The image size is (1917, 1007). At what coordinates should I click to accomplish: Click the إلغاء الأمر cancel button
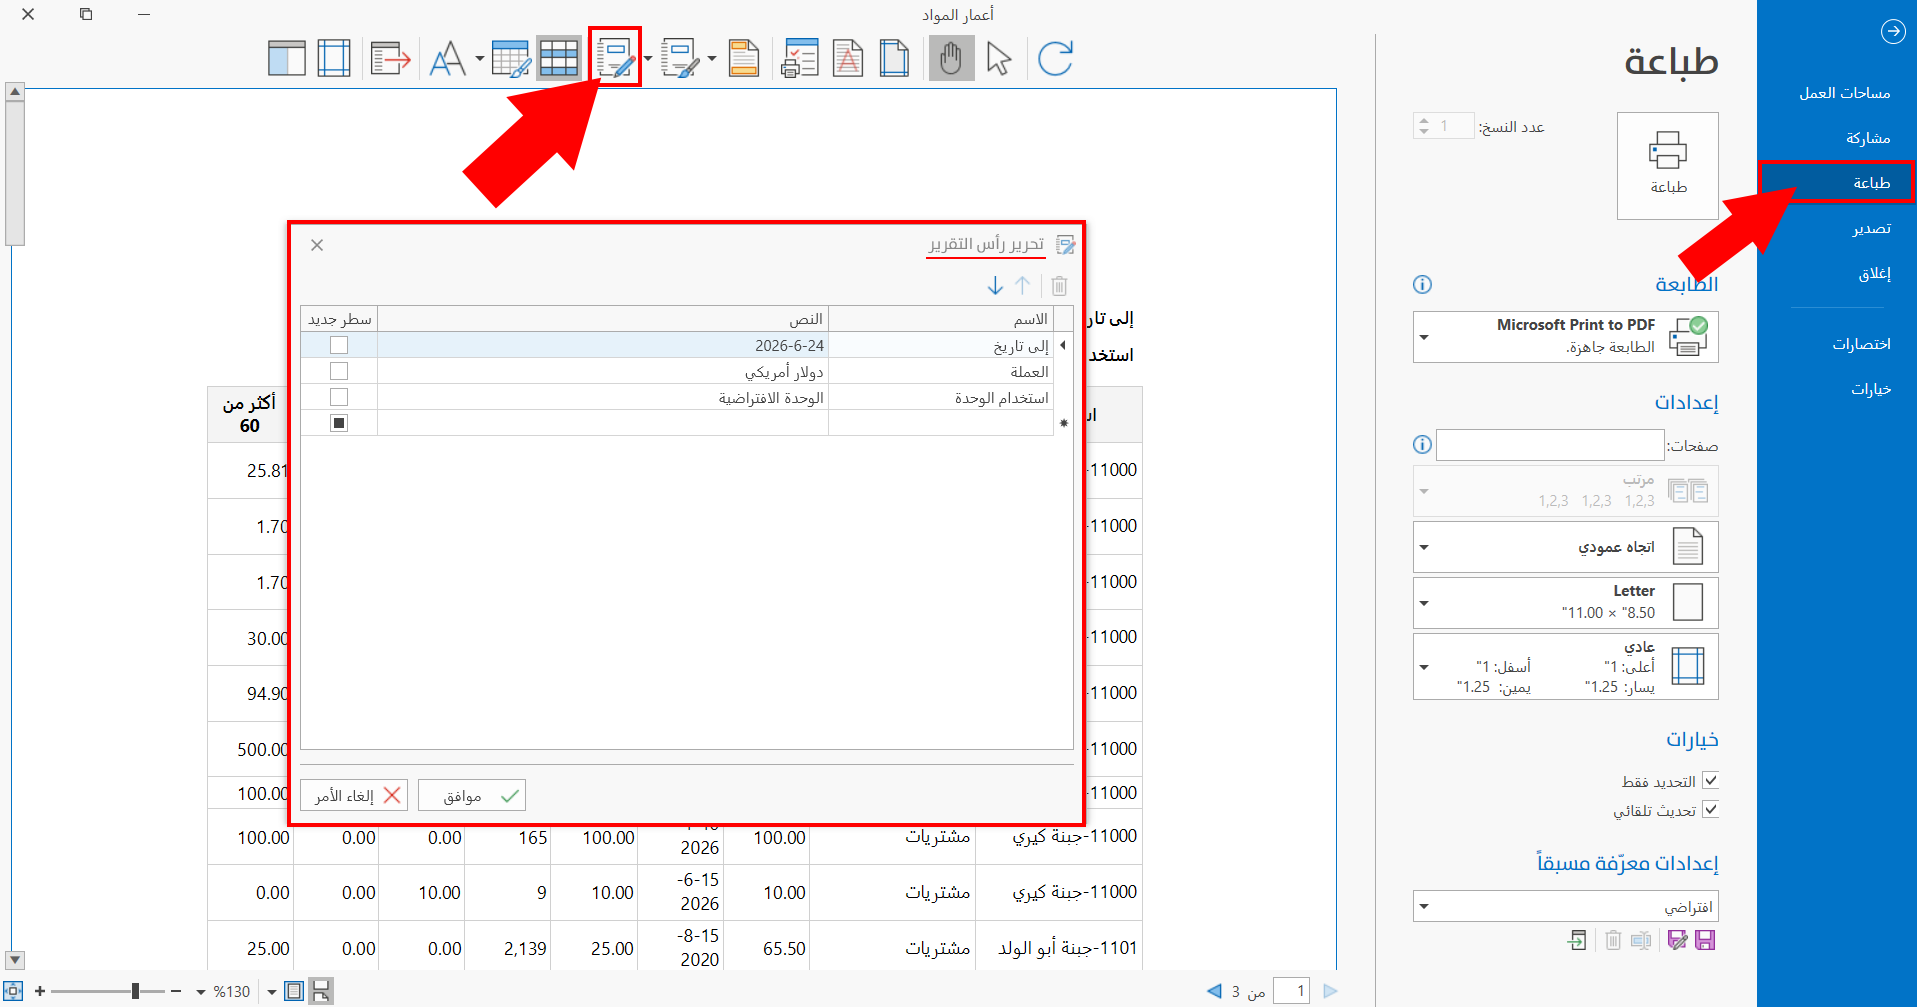(x=354, y=796)
